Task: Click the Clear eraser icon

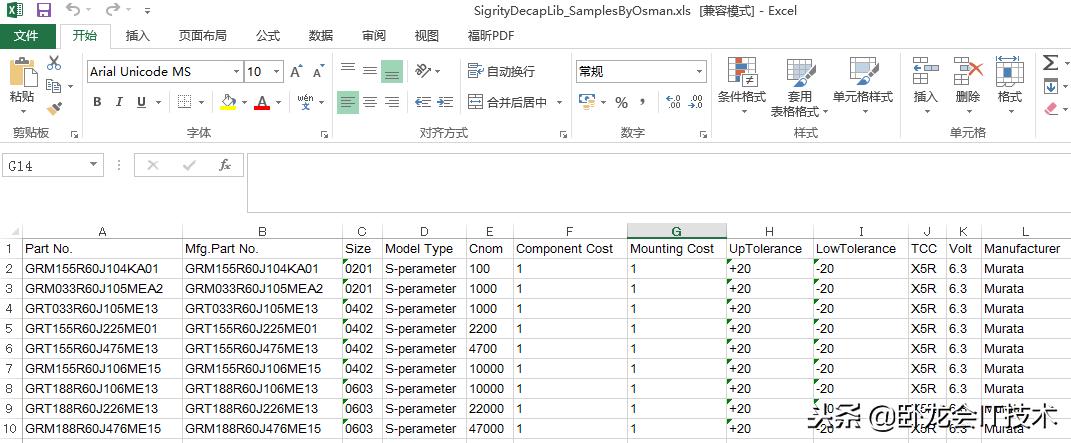Action: tap(1051, 109)
